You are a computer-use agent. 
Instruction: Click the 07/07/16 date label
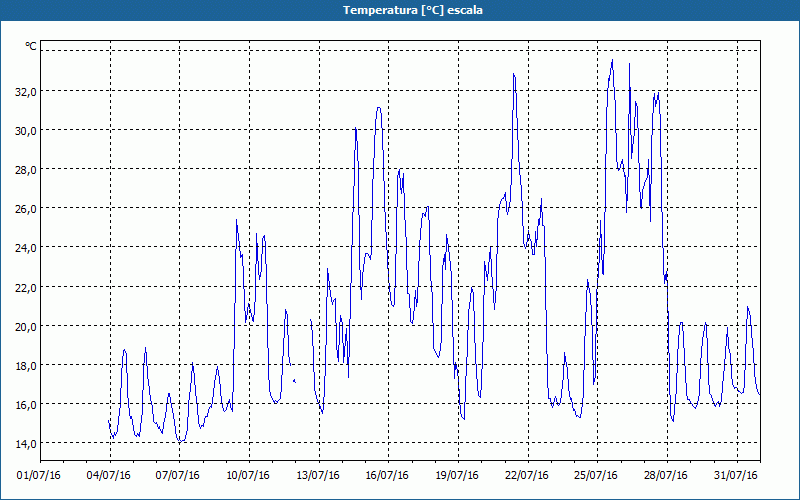click(x=178, y=476)
